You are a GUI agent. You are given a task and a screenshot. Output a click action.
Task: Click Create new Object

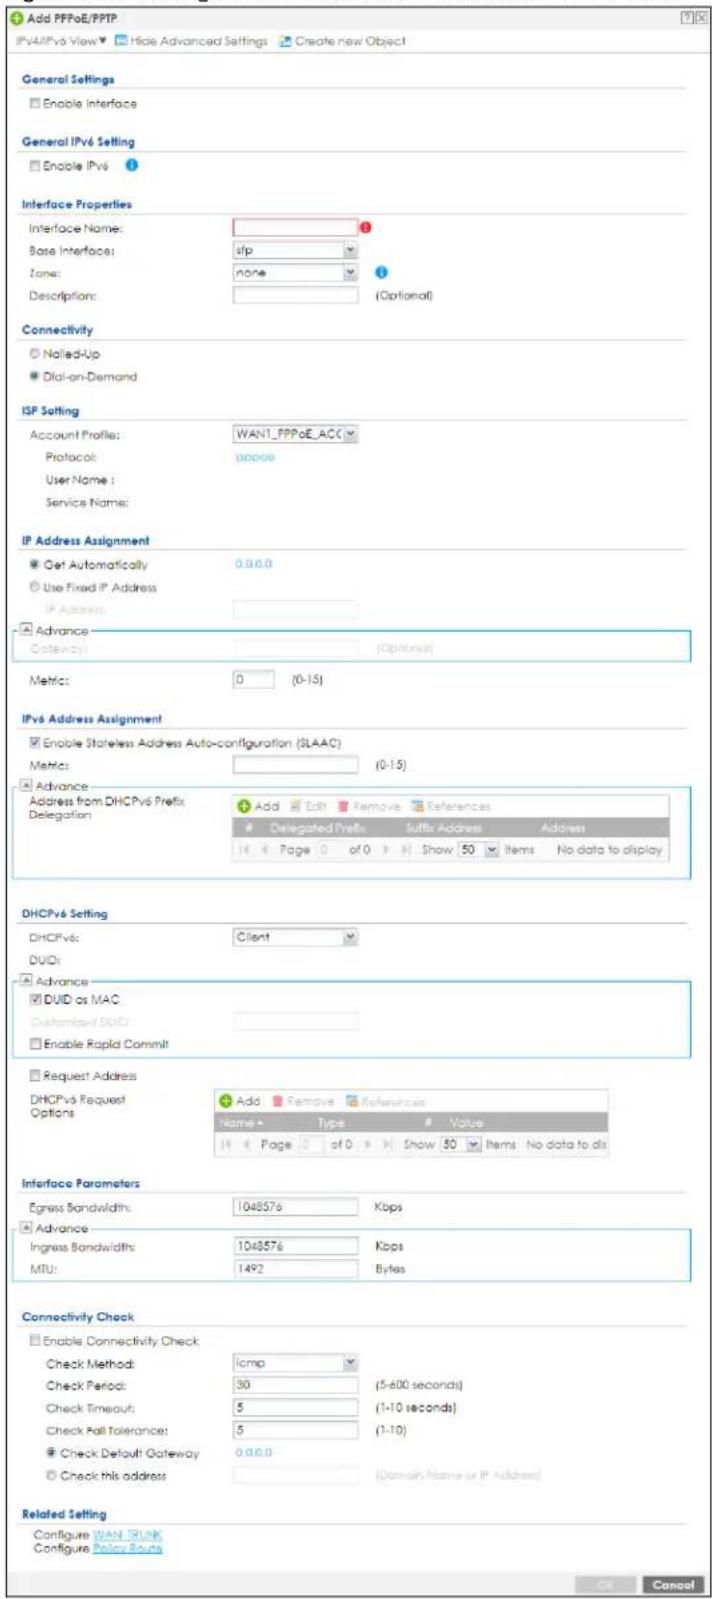pyautogui.click(x=349, y=41)
